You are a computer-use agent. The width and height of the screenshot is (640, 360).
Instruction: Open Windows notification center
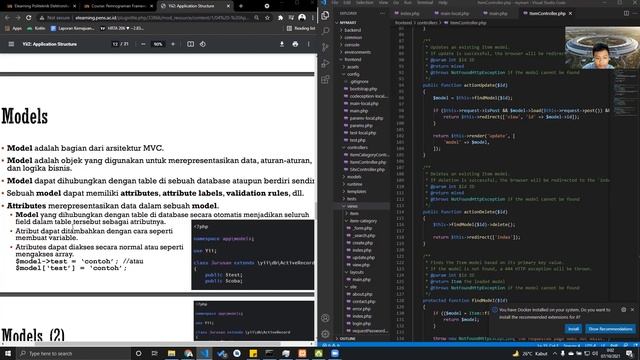pyautogui.click(x=629, y=353)
